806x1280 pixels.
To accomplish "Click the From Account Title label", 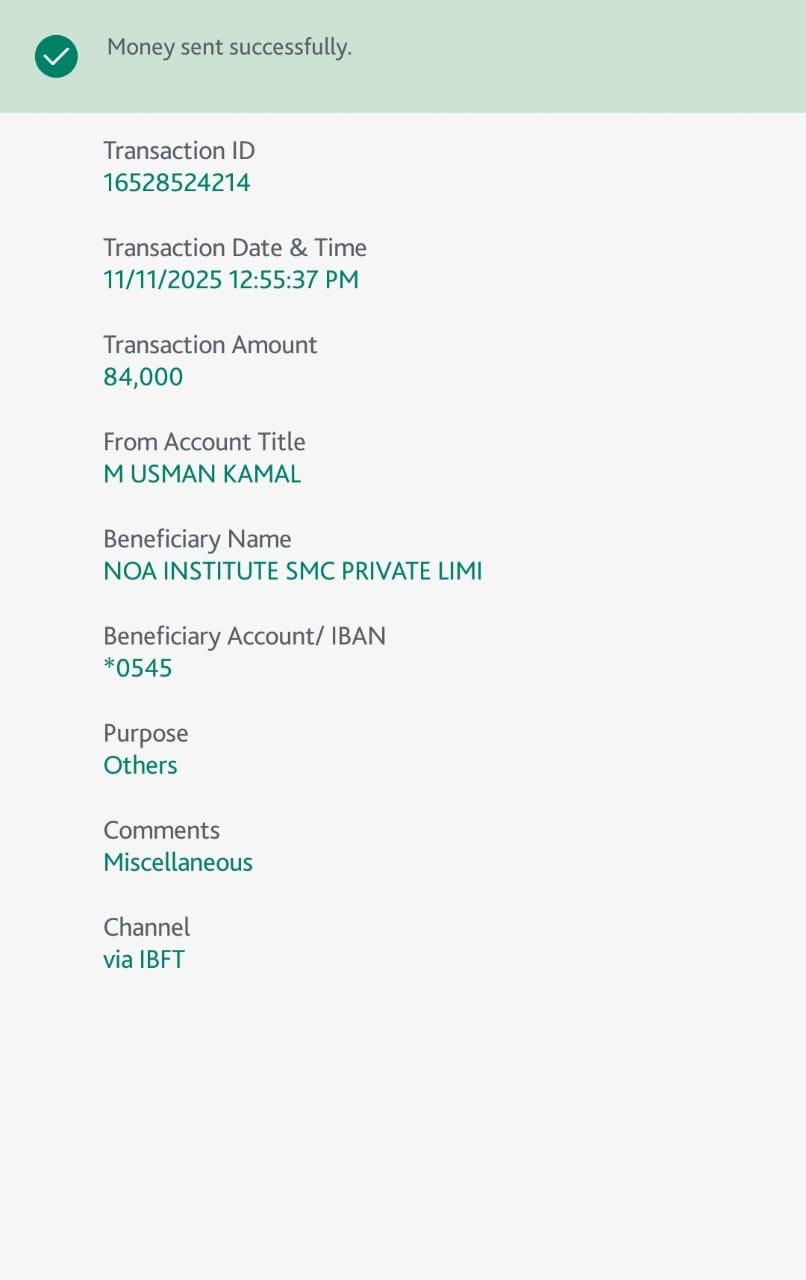I will [204, 442].
